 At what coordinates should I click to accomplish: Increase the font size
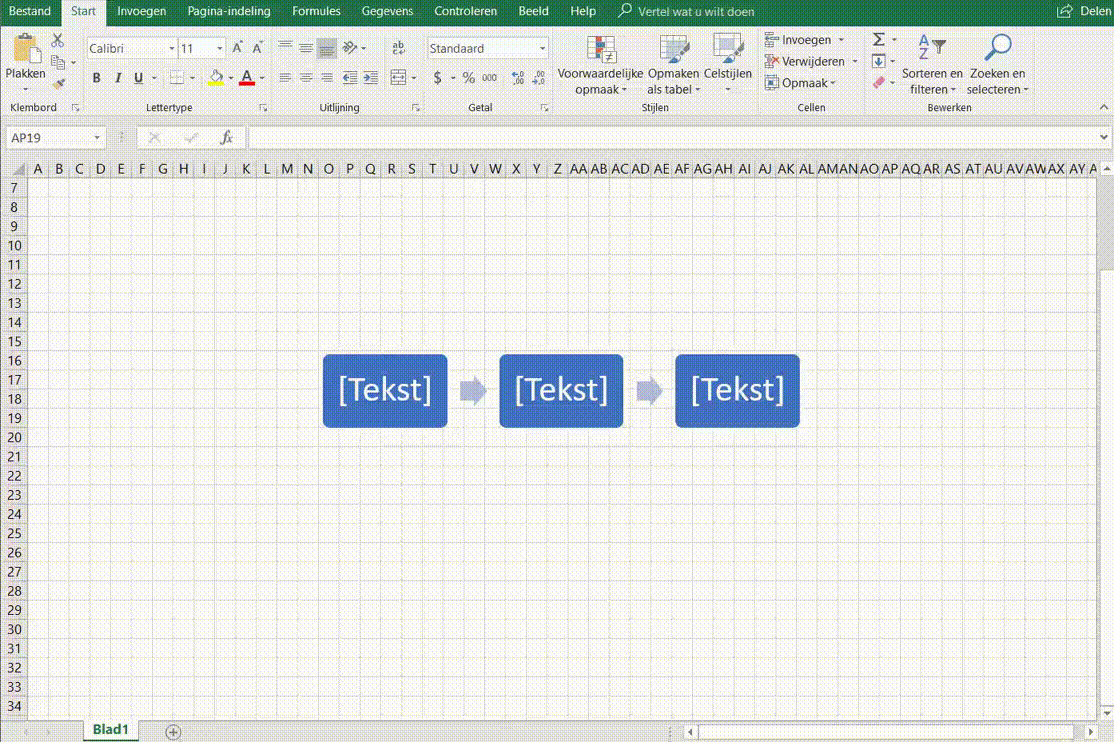(x=237, y=48)
